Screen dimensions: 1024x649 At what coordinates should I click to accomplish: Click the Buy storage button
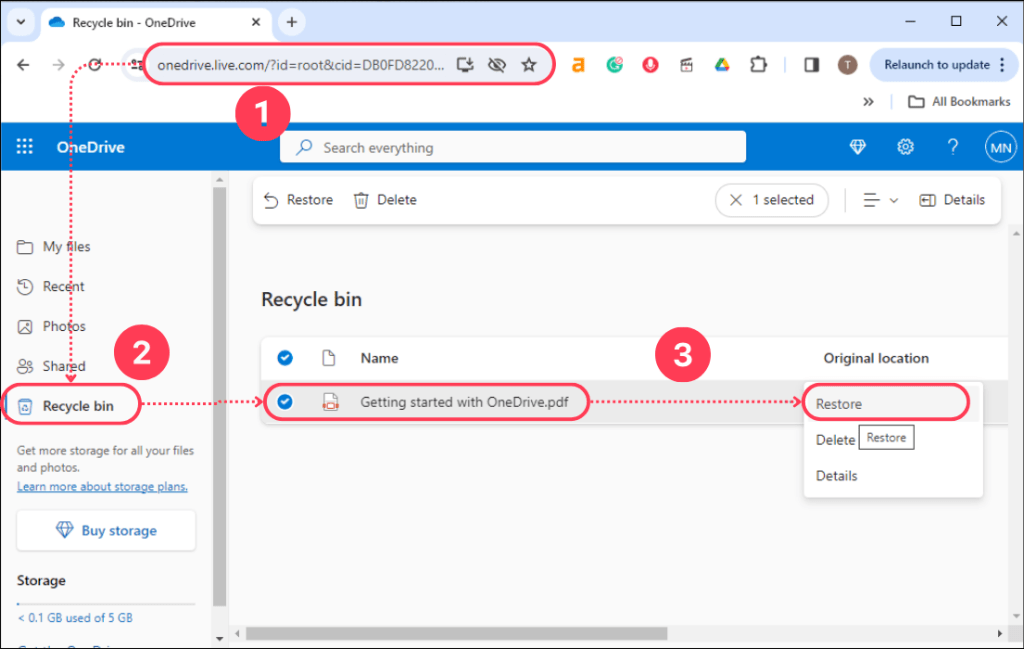pyautogui.click(x=106, y=530)
